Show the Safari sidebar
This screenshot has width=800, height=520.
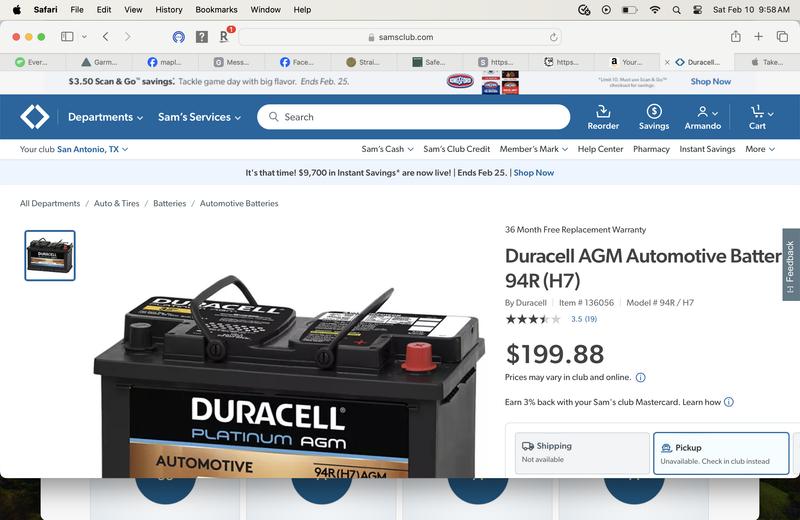[x=67, y=37]
